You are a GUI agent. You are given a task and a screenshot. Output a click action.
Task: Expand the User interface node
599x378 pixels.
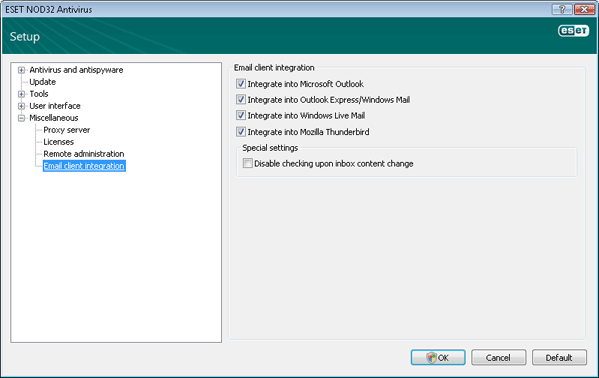(x=21, y=106)
